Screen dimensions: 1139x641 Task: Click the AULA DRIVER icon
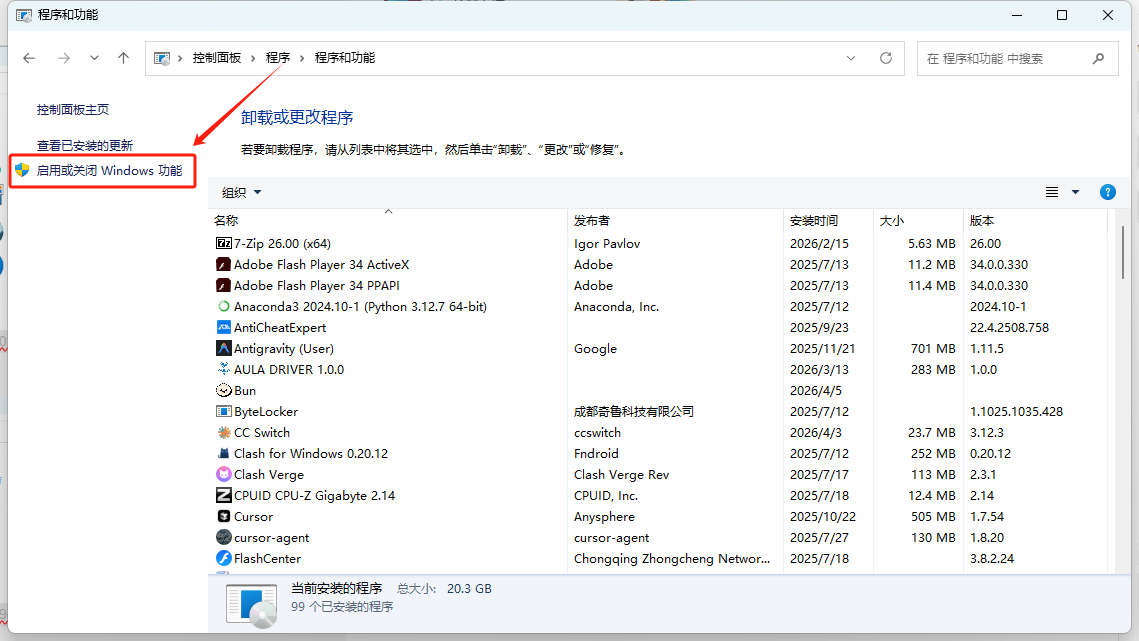click(x=224, y=369)
